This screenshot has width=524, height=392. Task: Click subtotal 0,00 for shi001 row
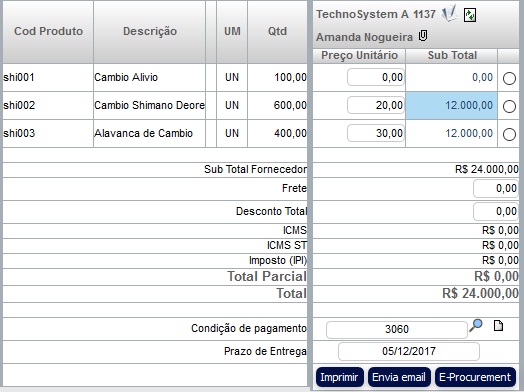[451, 78]
